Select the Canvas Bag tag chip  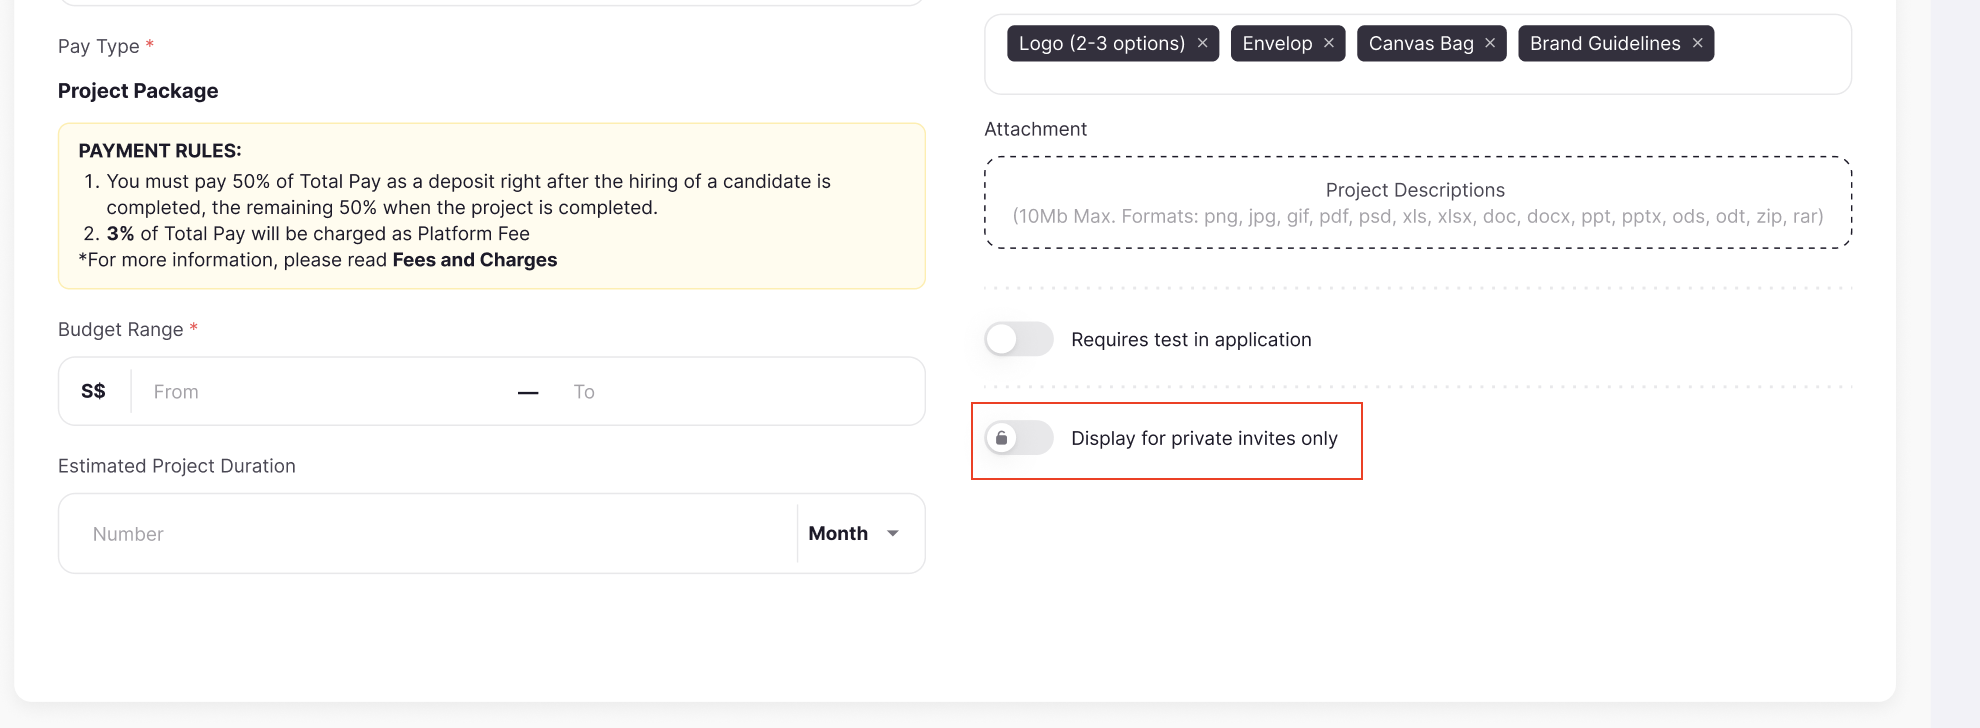[x=1420, y=43]
